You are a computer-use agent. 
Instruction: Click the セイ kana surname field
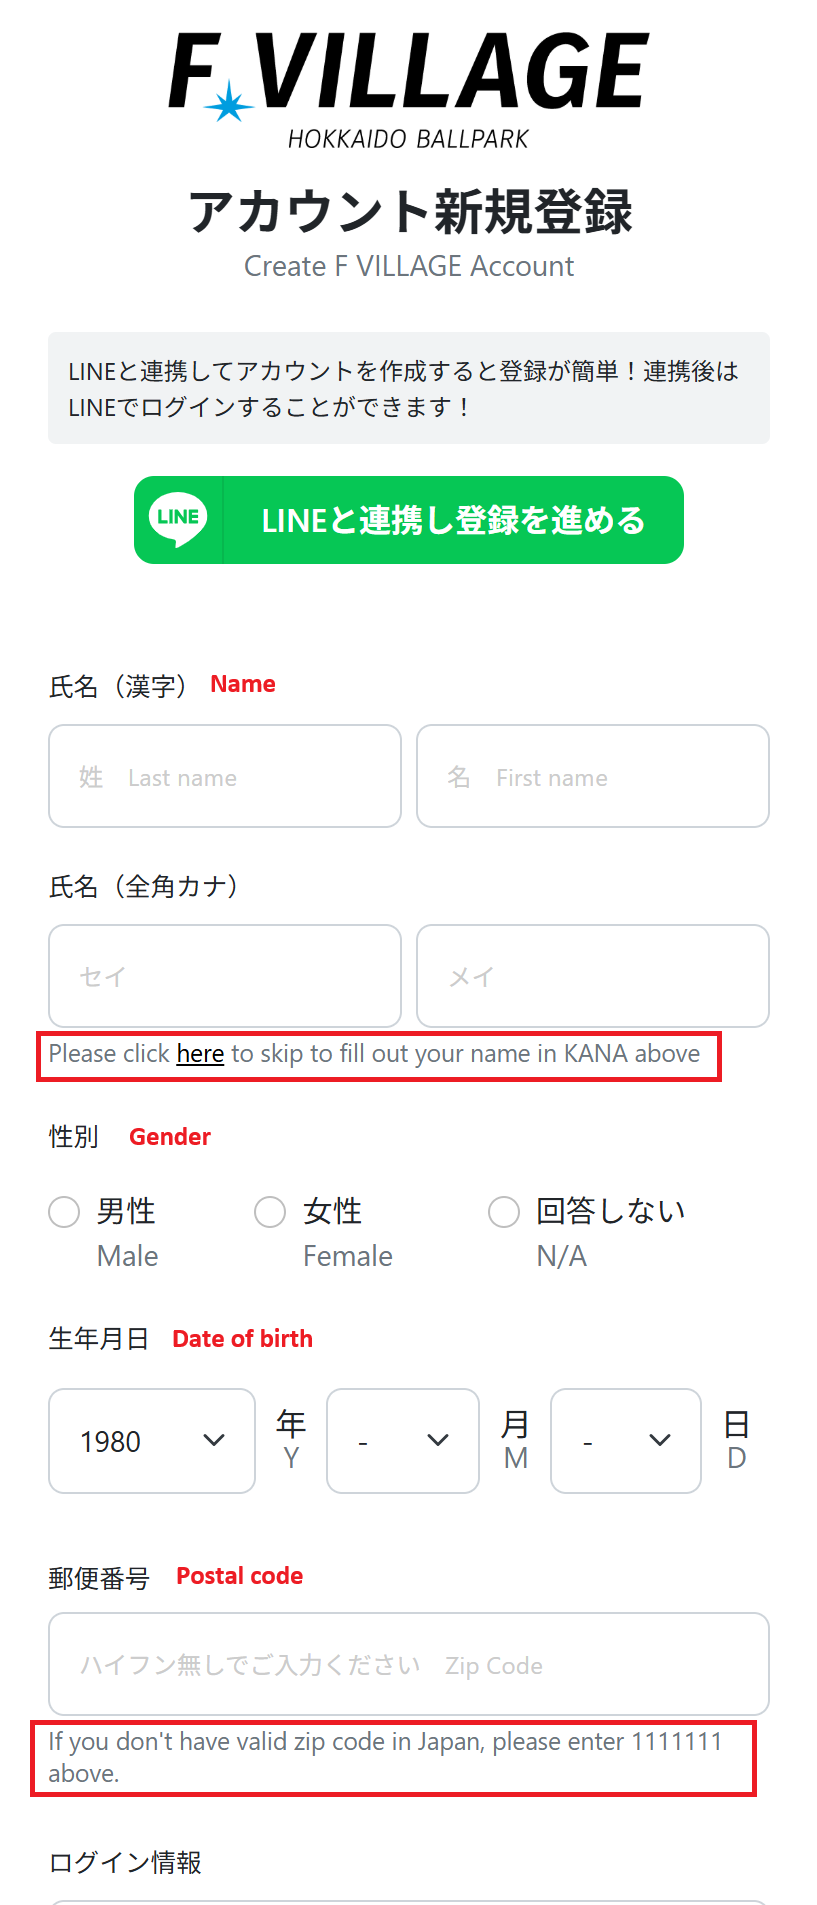225,976
